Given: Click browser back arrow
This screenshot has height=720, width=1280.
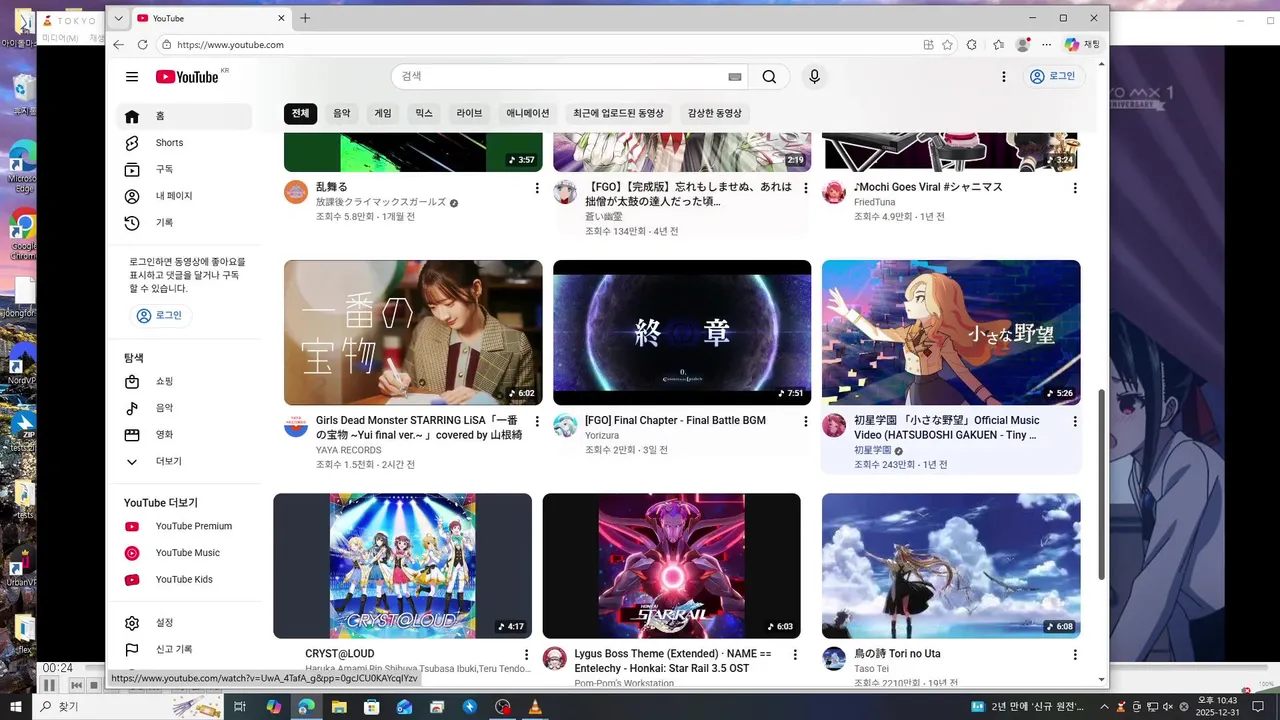Looking at the screenshot, I should pos(119,45).
